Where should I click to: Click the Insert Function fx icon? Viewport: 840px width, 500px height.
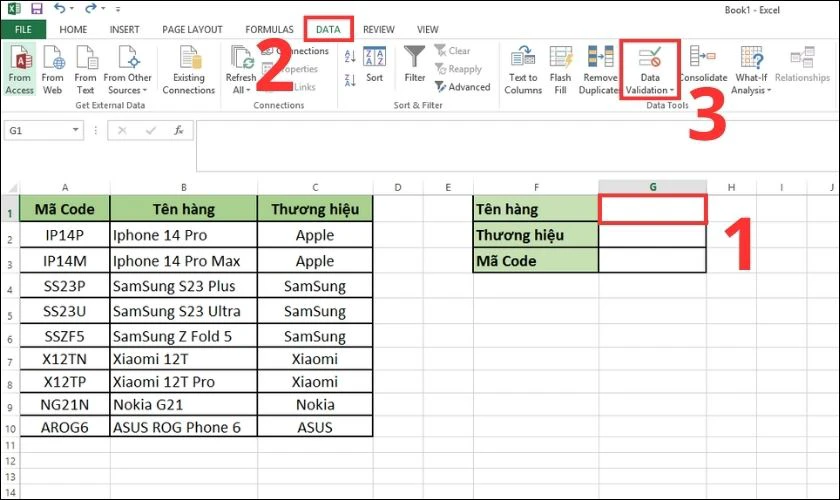pyautogui.click(x=179, y=130)
